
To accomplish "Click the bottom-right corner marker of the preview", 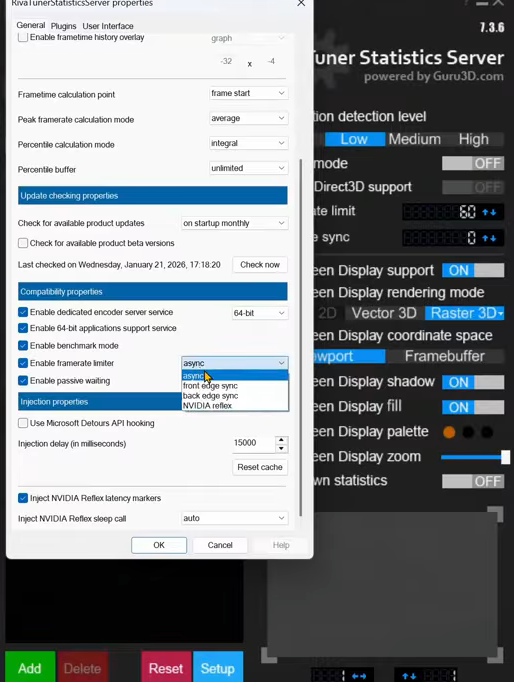I will pyautogui.click(x=496, y=655).
